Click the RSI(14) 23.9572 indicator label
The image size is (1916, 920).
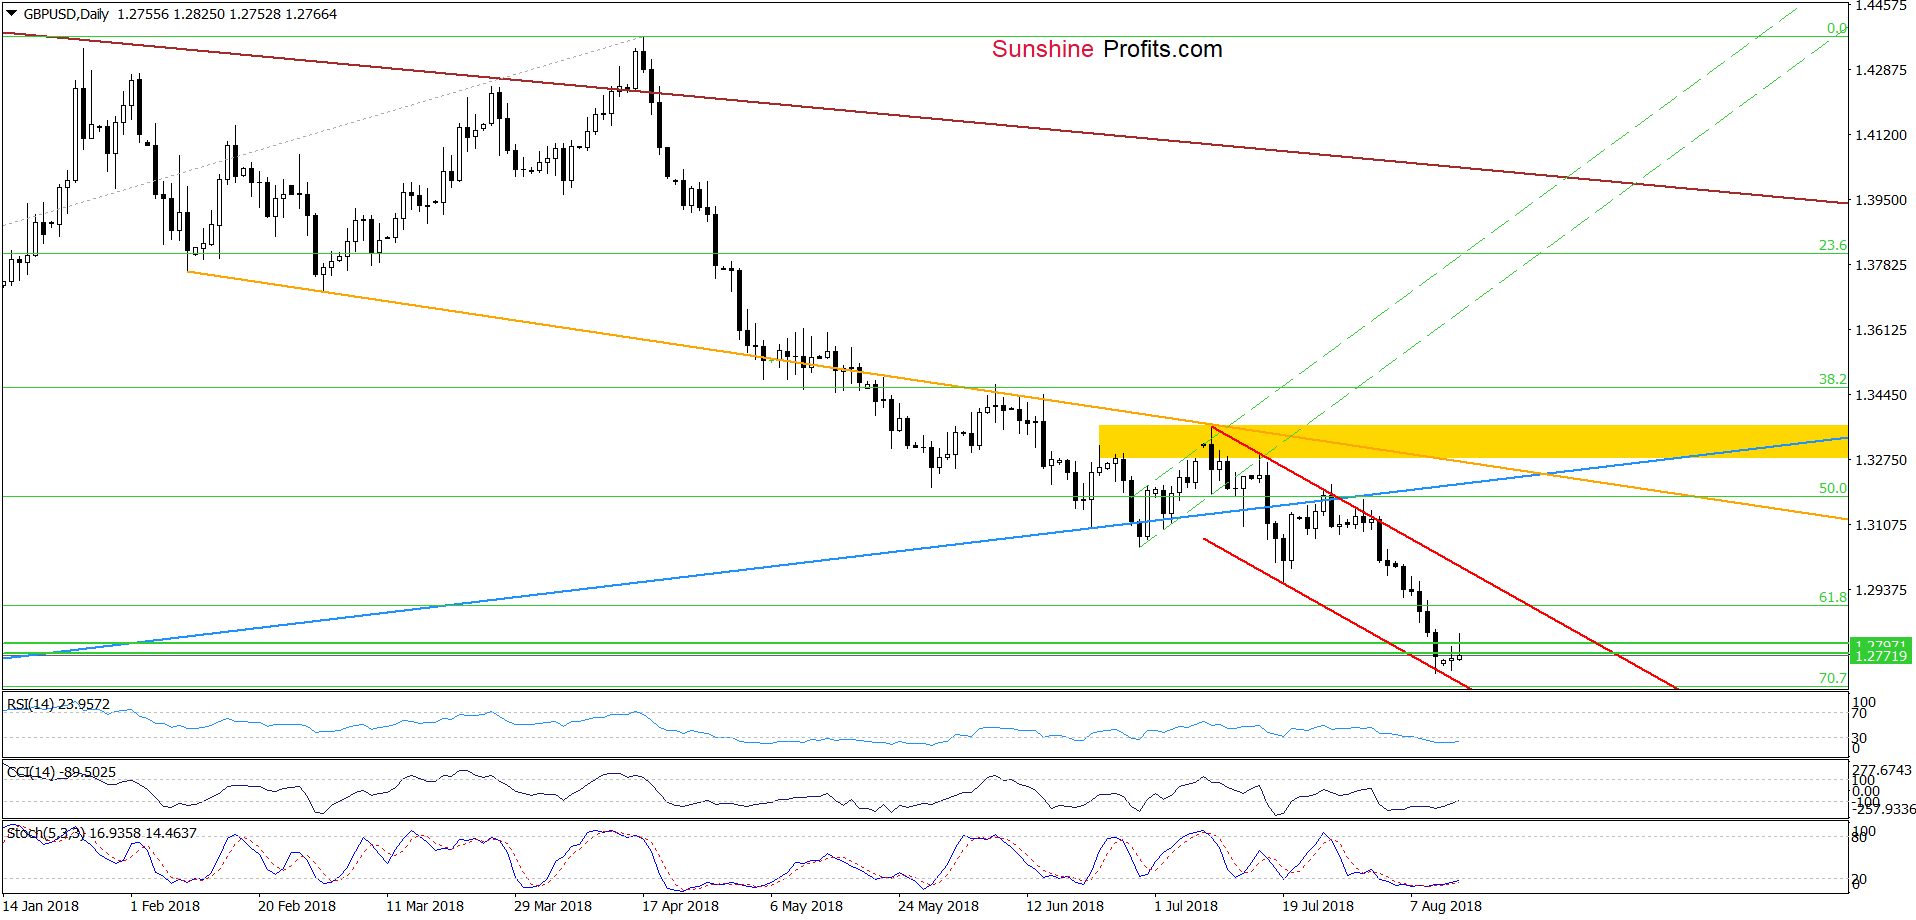pos(58,704)
